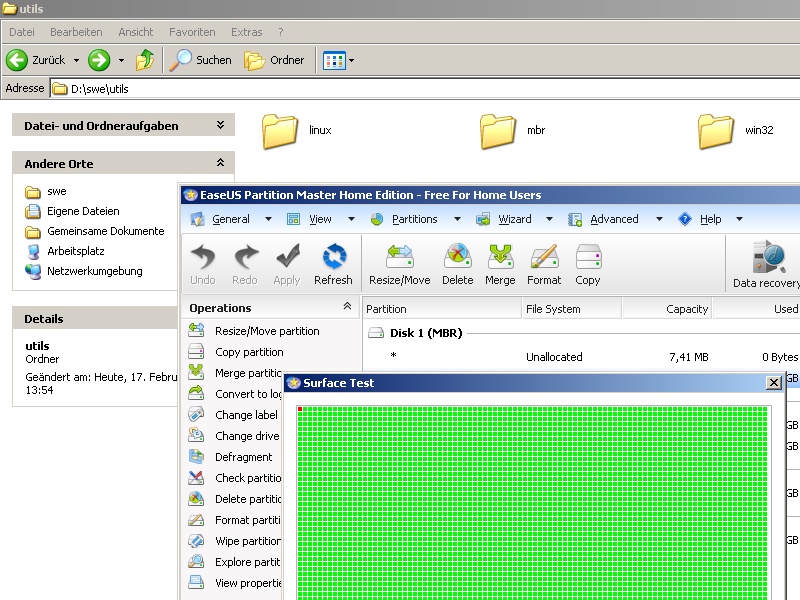Screen dimensions: 800x600
Task: Open the Data recovery tool
Action: click(766, 264)
